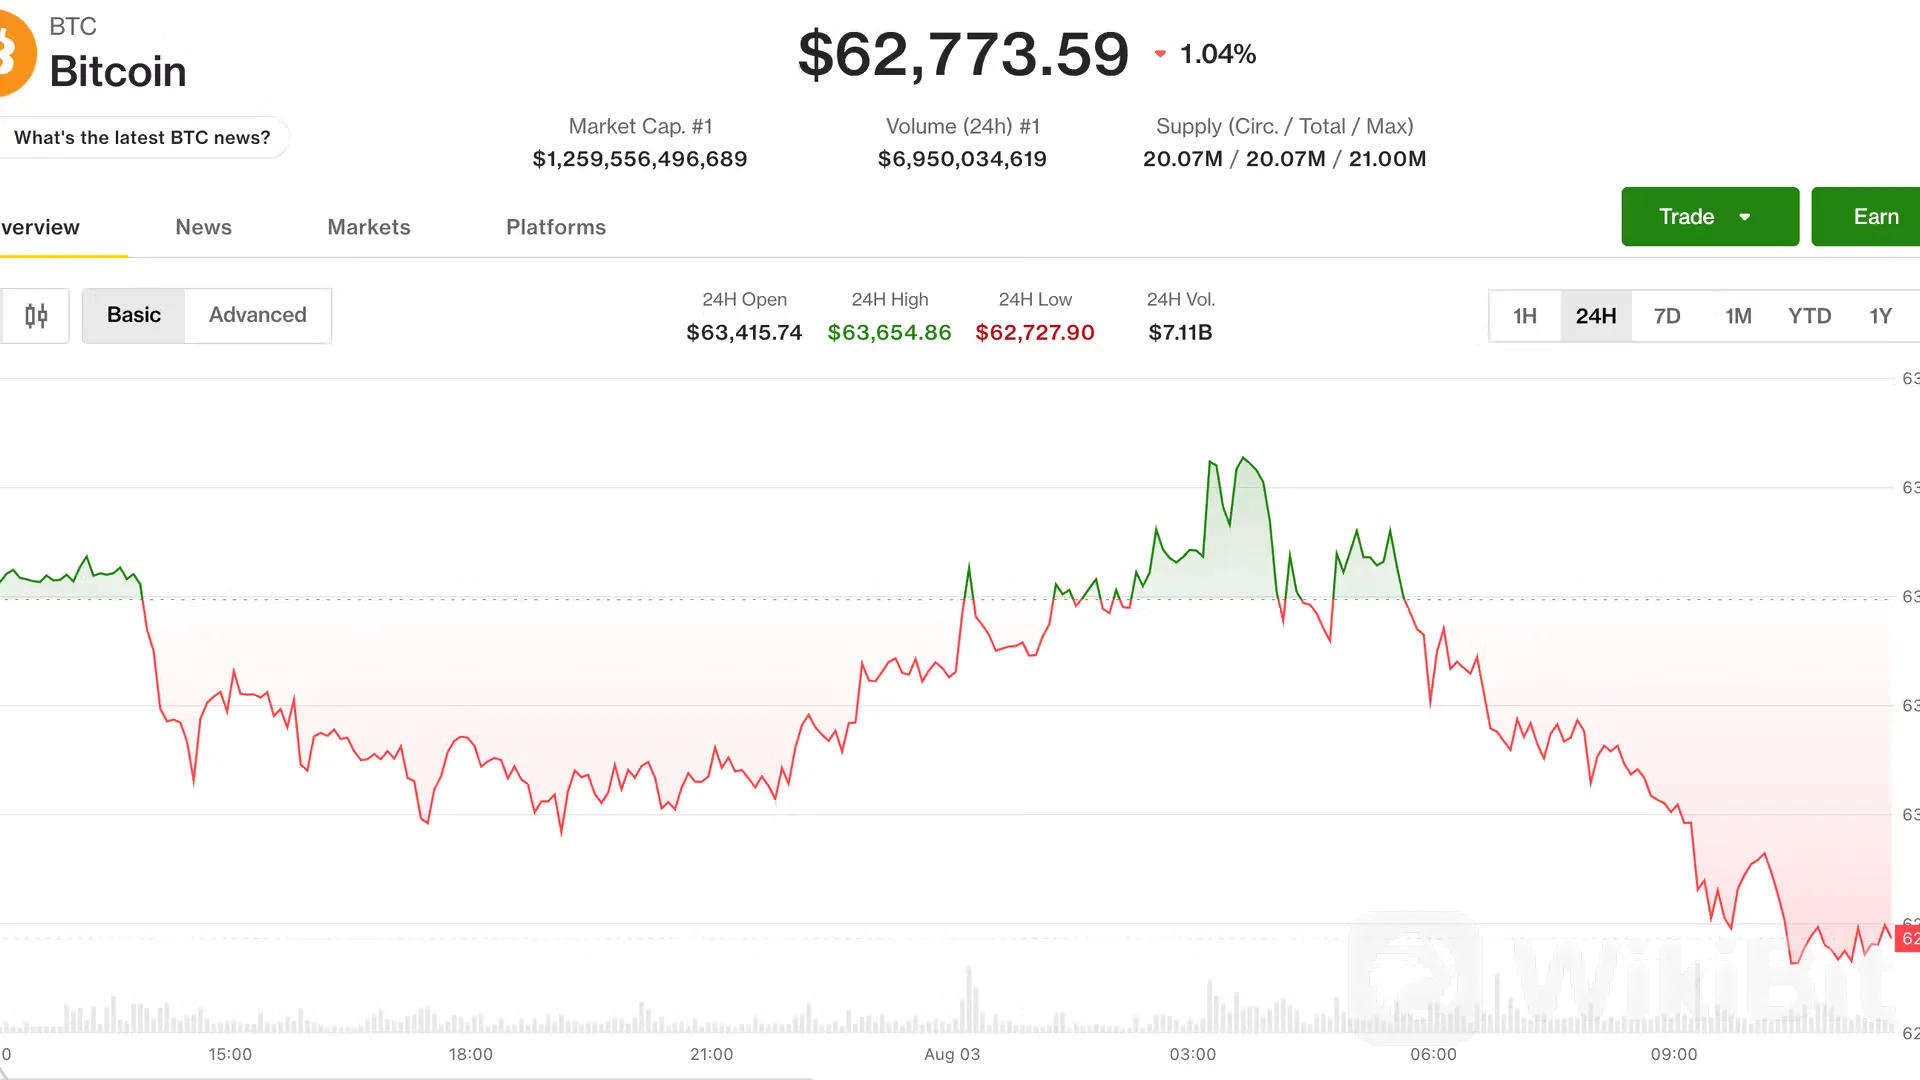Click the price peak on the chart
The image size is (1920, 1080).
pyautogui.click(x=1244, y=458)
